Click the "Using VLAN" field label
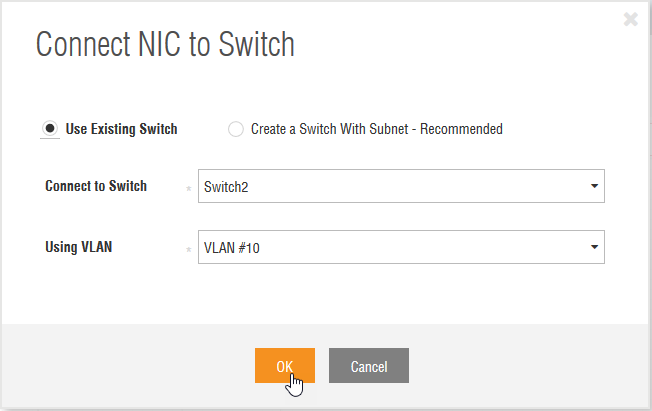652x411 pixels. point(79,246)
